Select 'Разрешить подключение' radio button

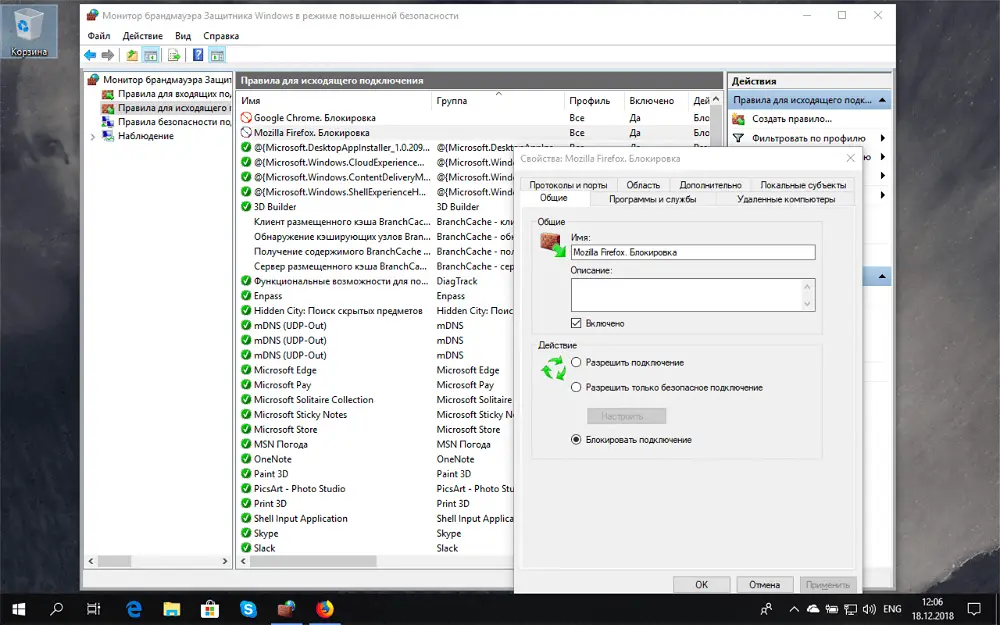576,362
